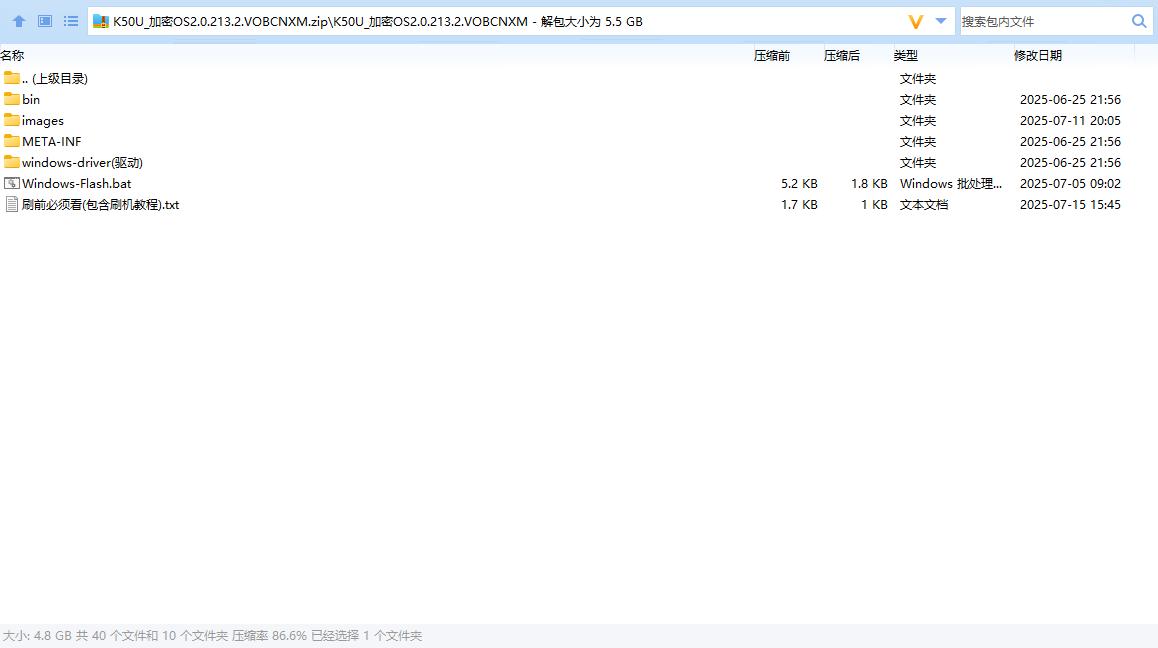
Task: Click the date 2025-07-15 15:45
Action: [x=1070, y=205]
